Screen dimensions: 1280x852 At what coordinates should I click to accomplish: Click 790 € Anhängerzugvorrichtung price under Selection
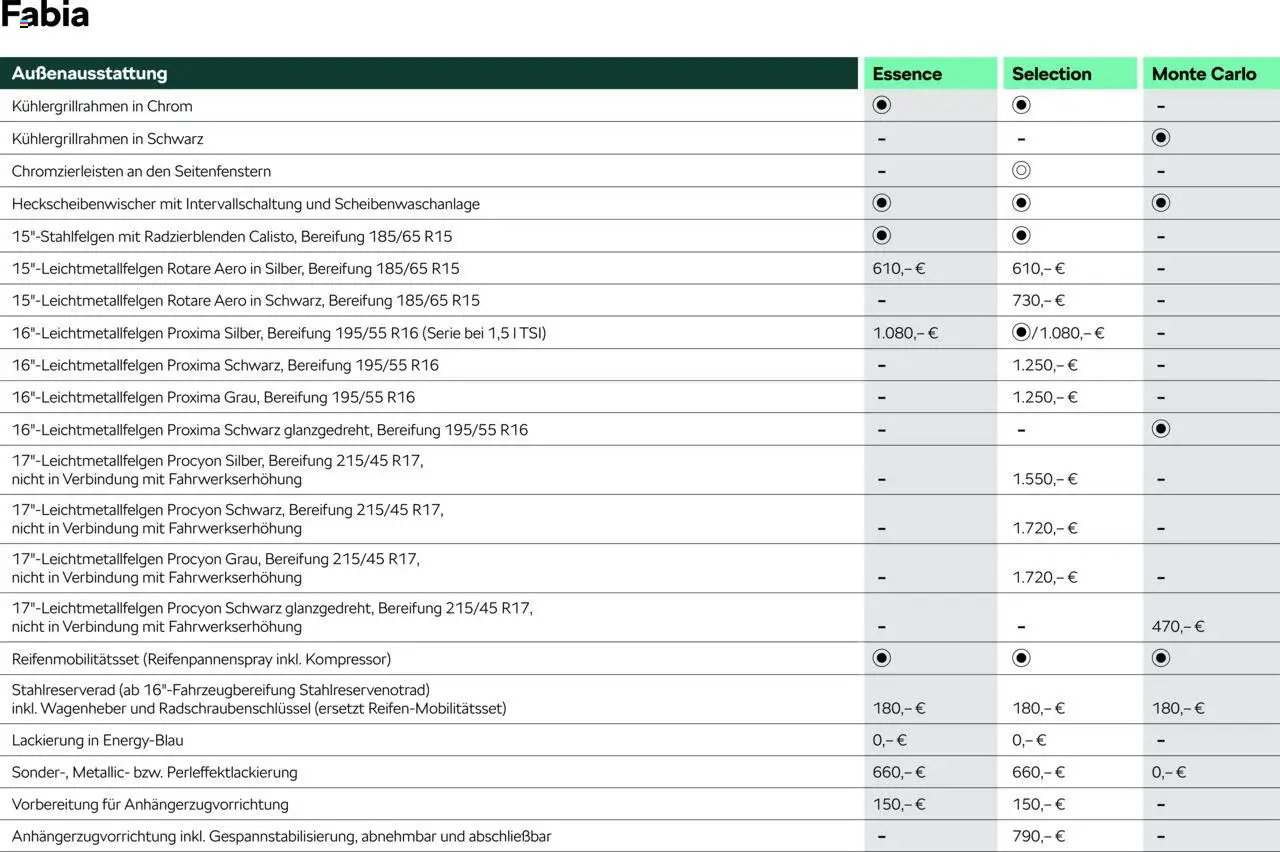1038,836
